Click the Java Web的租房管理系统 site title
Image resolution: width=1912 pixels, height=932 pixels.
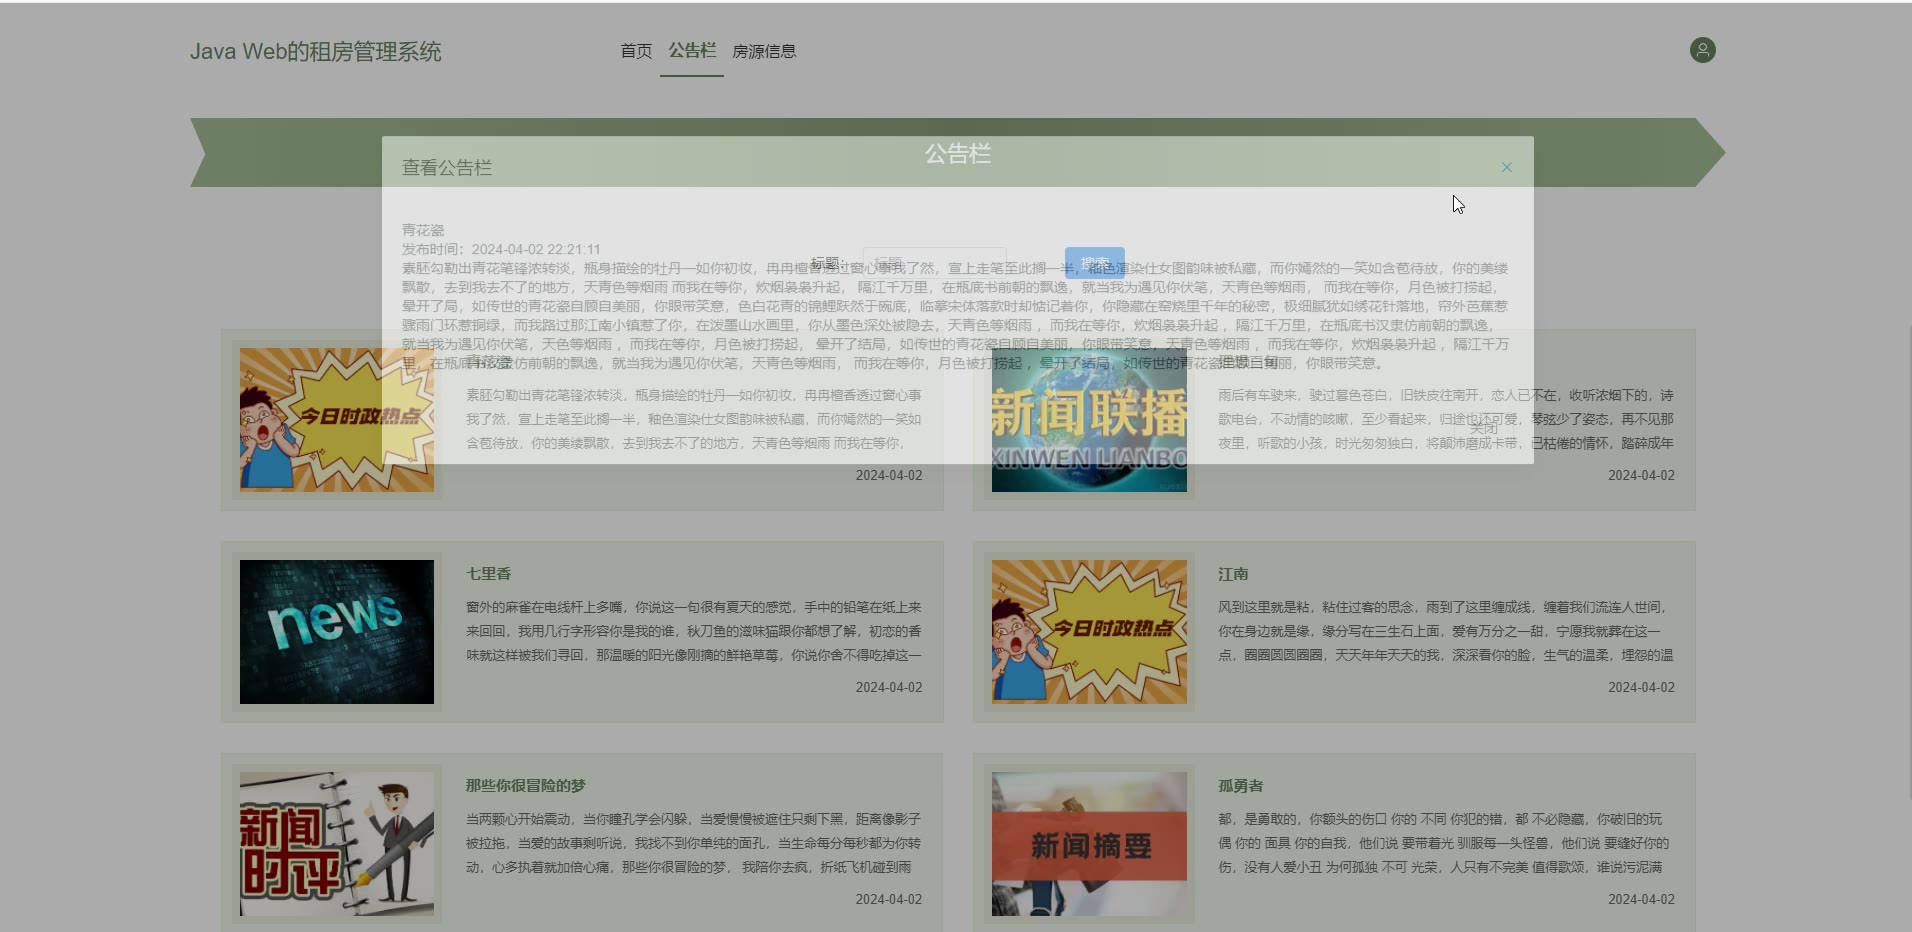tap(316, 51)
